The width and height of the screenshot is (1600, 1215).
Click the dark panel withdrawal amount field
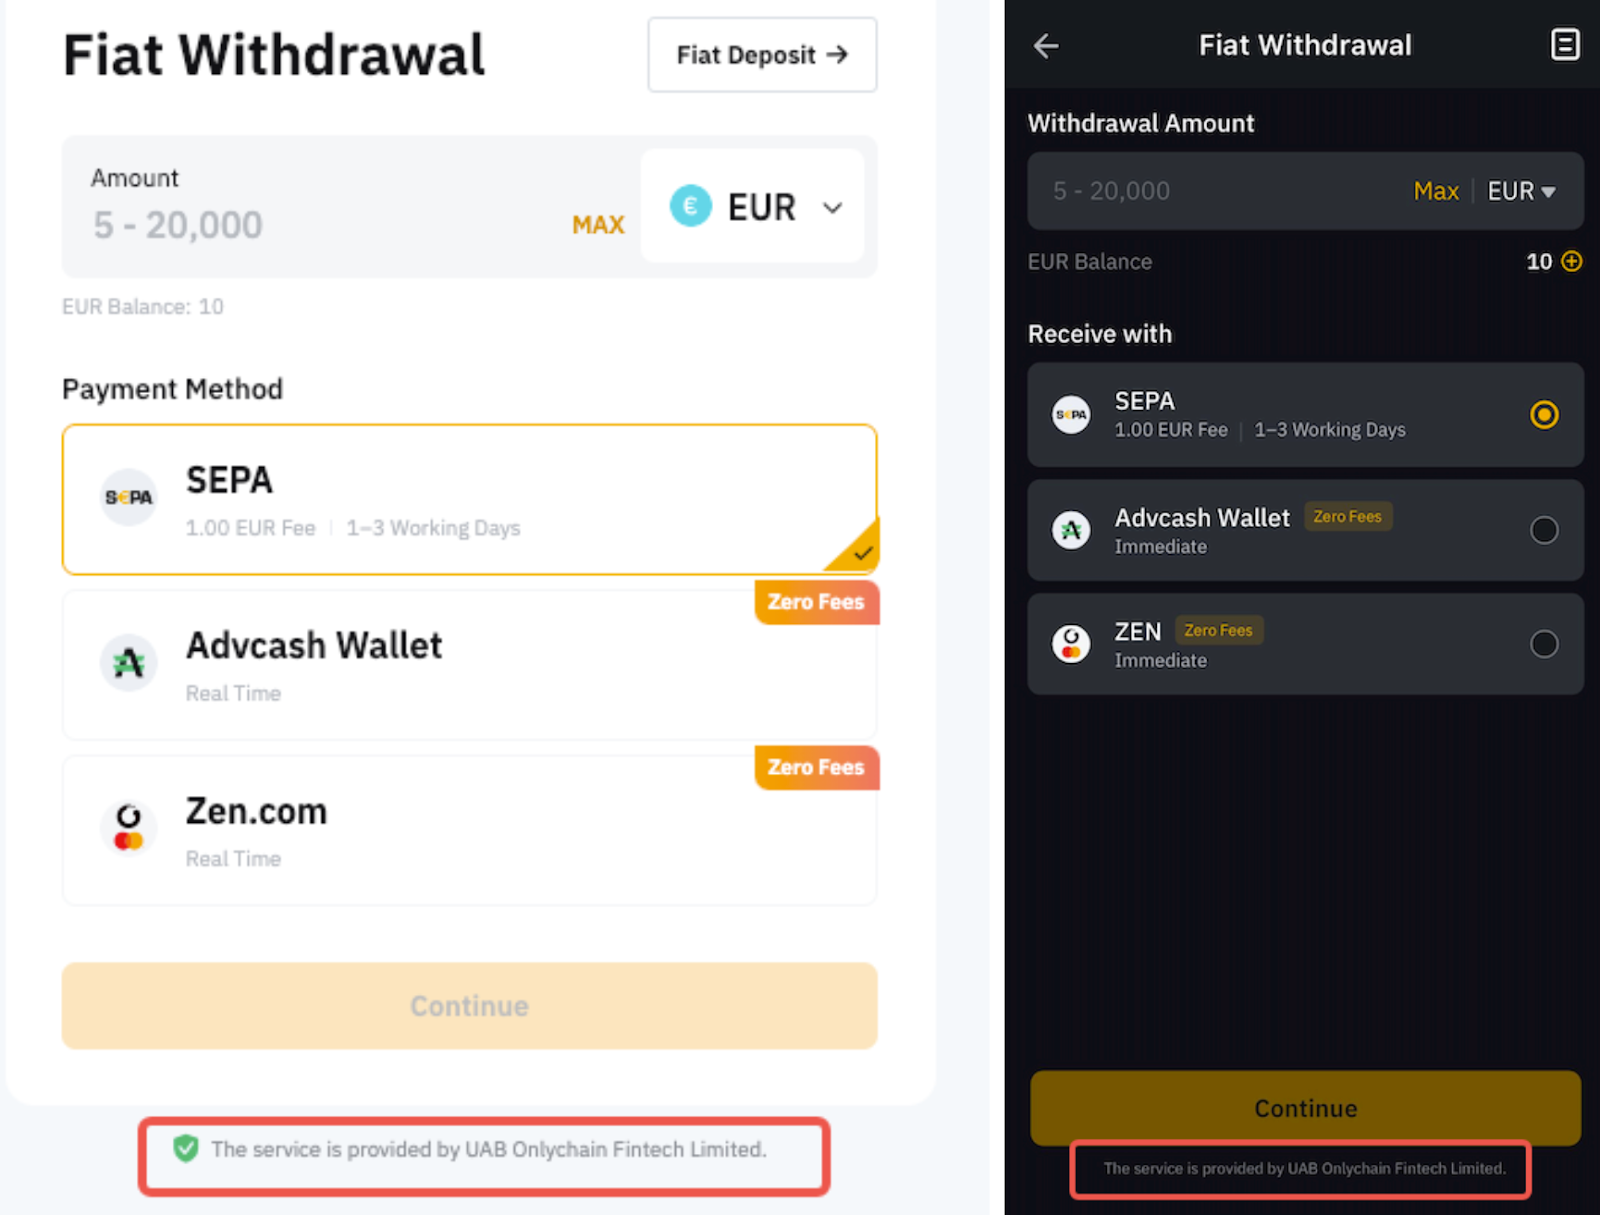pyautogui.click(x=1220, y=191)
